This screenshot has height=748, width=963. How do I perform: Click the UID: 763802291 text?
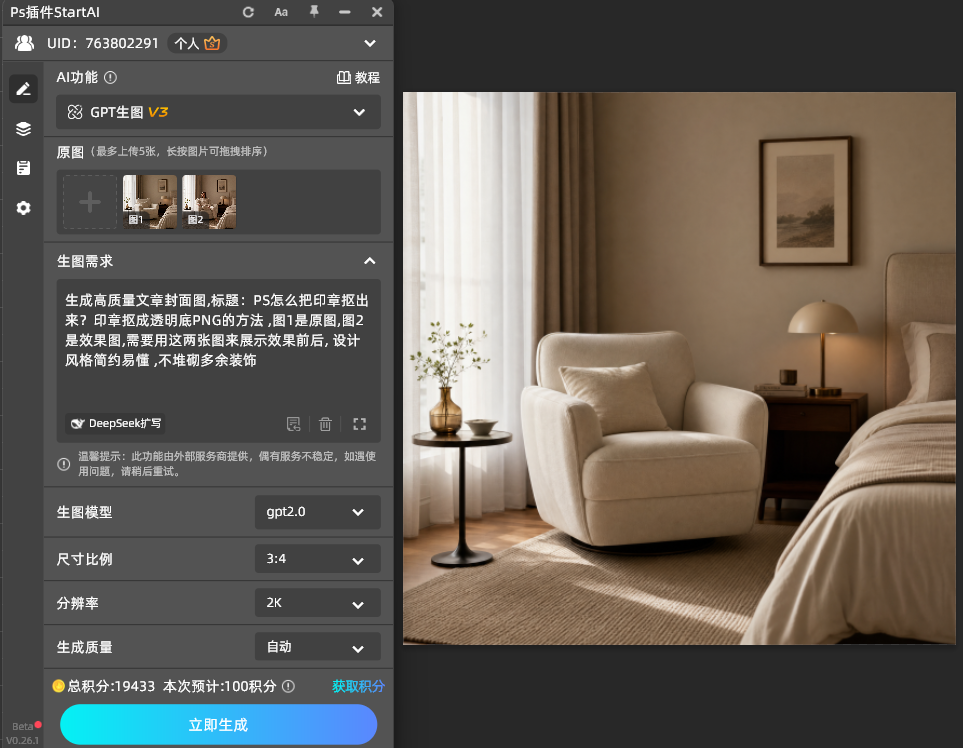tap(103, 43)
